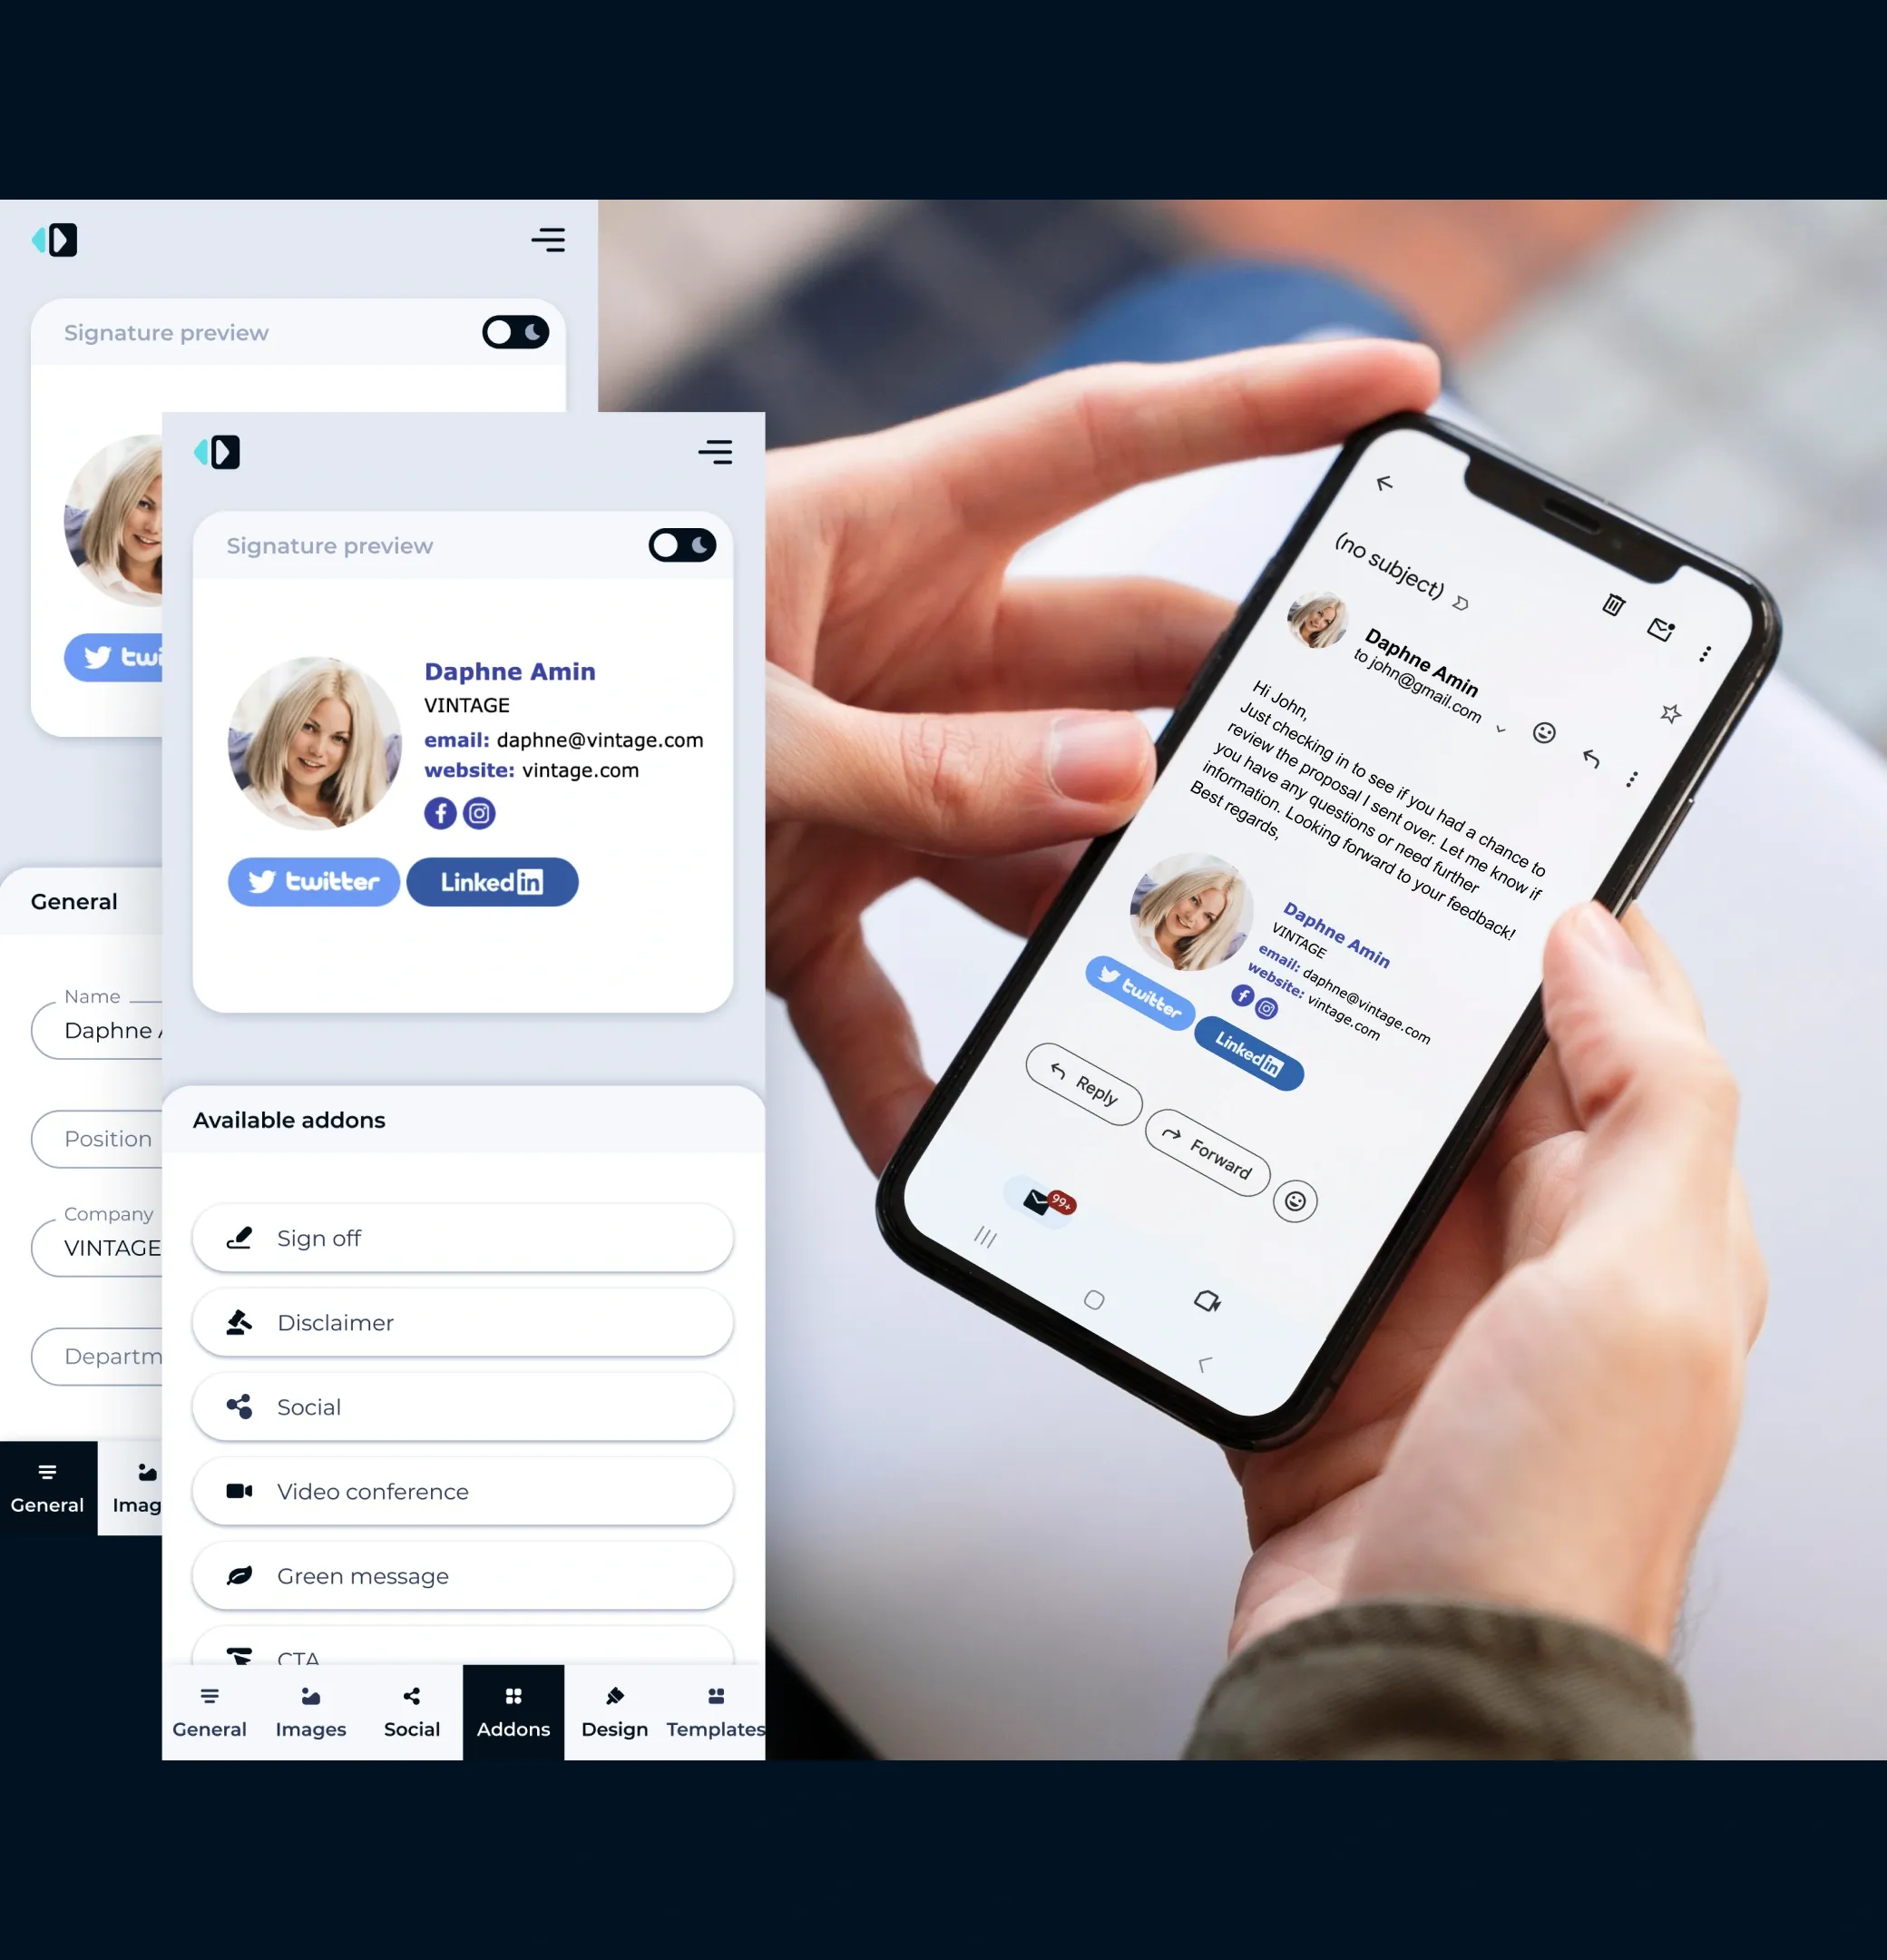
Task: Select the Addons tab
Action: [x=514, y=1711]
